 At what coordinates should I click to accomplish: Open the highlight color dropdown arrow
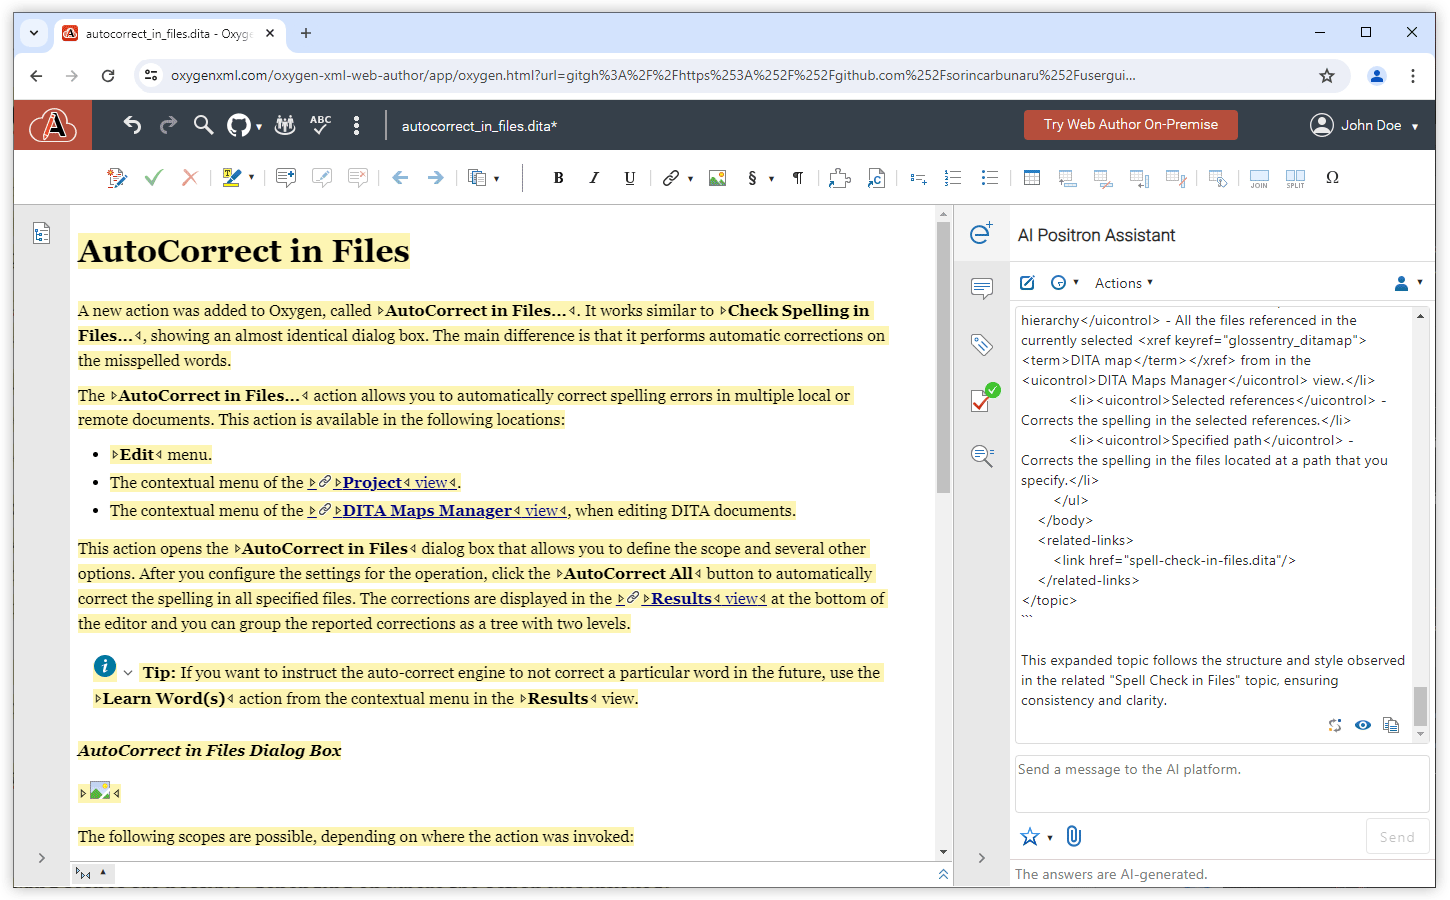[251, 178]
